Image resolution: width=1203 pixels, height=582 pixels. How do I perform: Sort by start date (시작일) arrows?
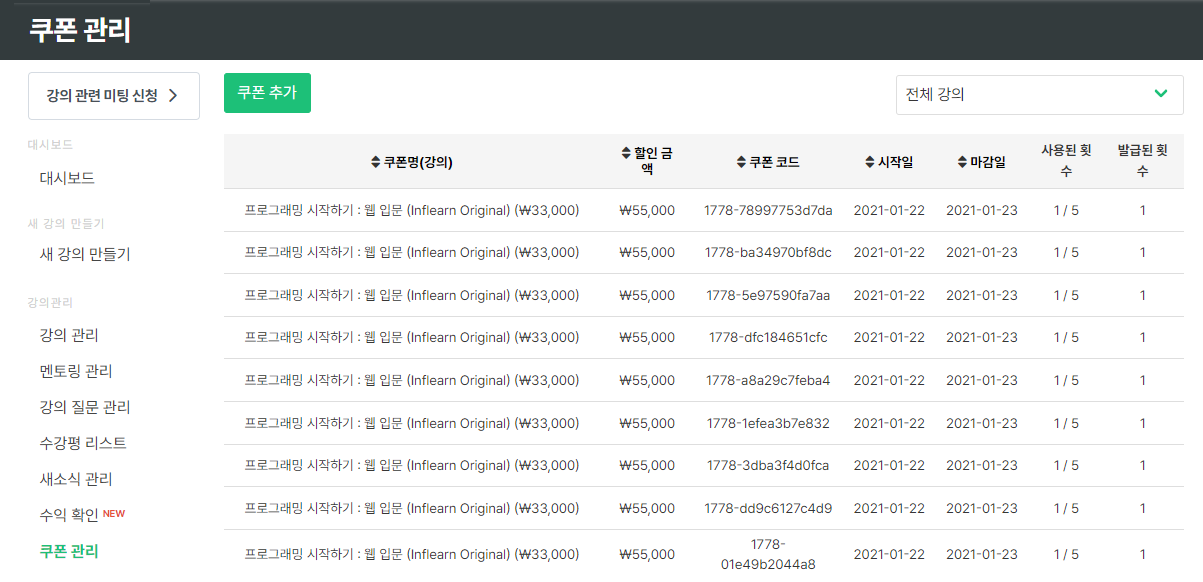coord(870,162)
